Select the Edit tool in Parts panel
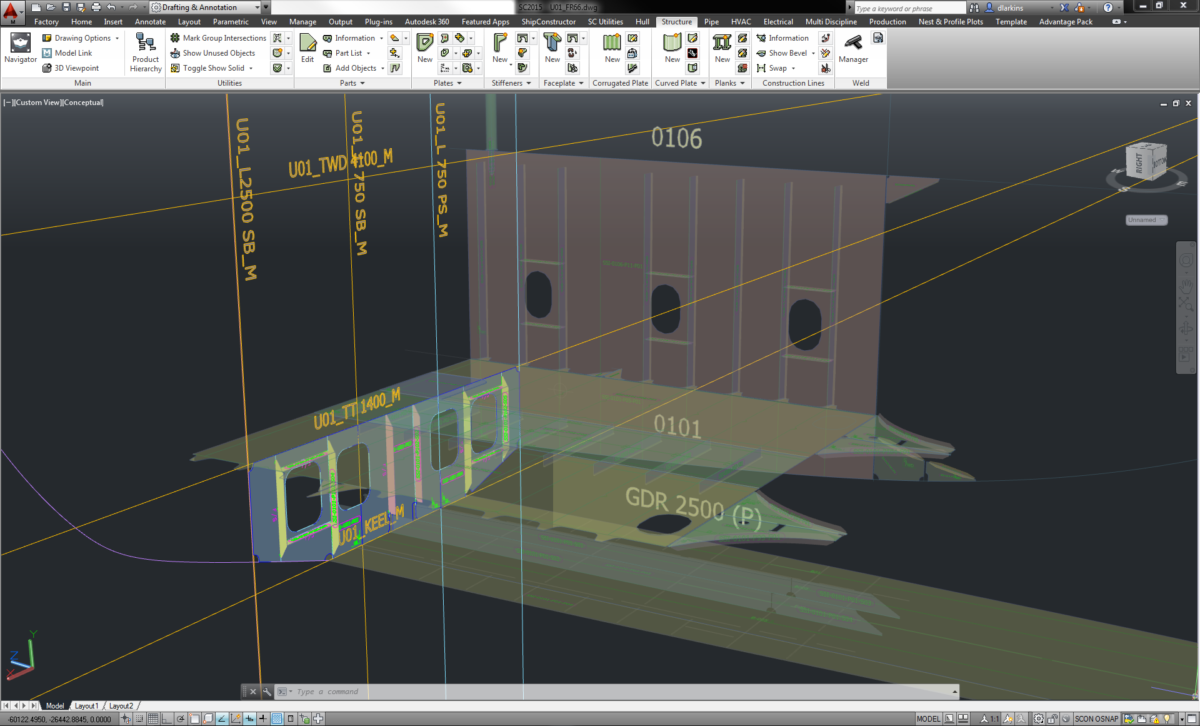This screenshot has height=726, width=1200. pos(307,48)
